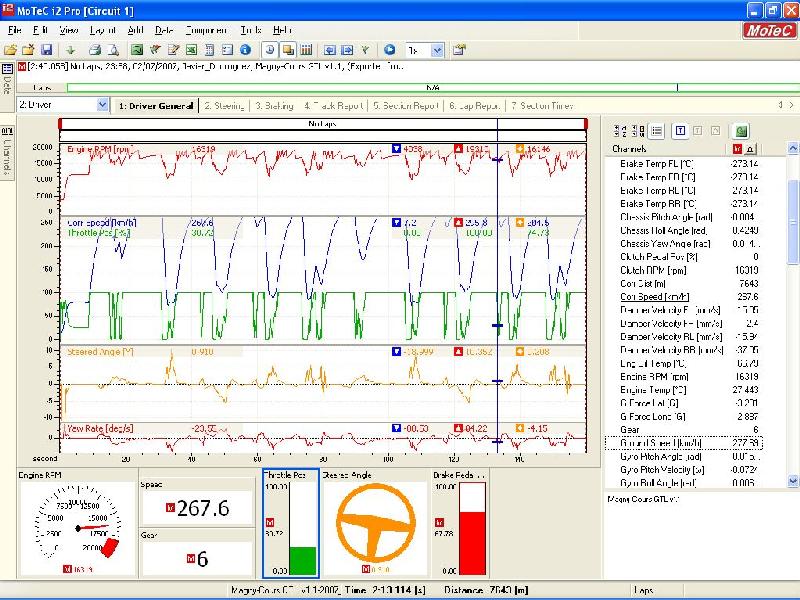800x600 pixels.
Task: Toggle the clock time mode toolbar button
Action: pos(270,49)
